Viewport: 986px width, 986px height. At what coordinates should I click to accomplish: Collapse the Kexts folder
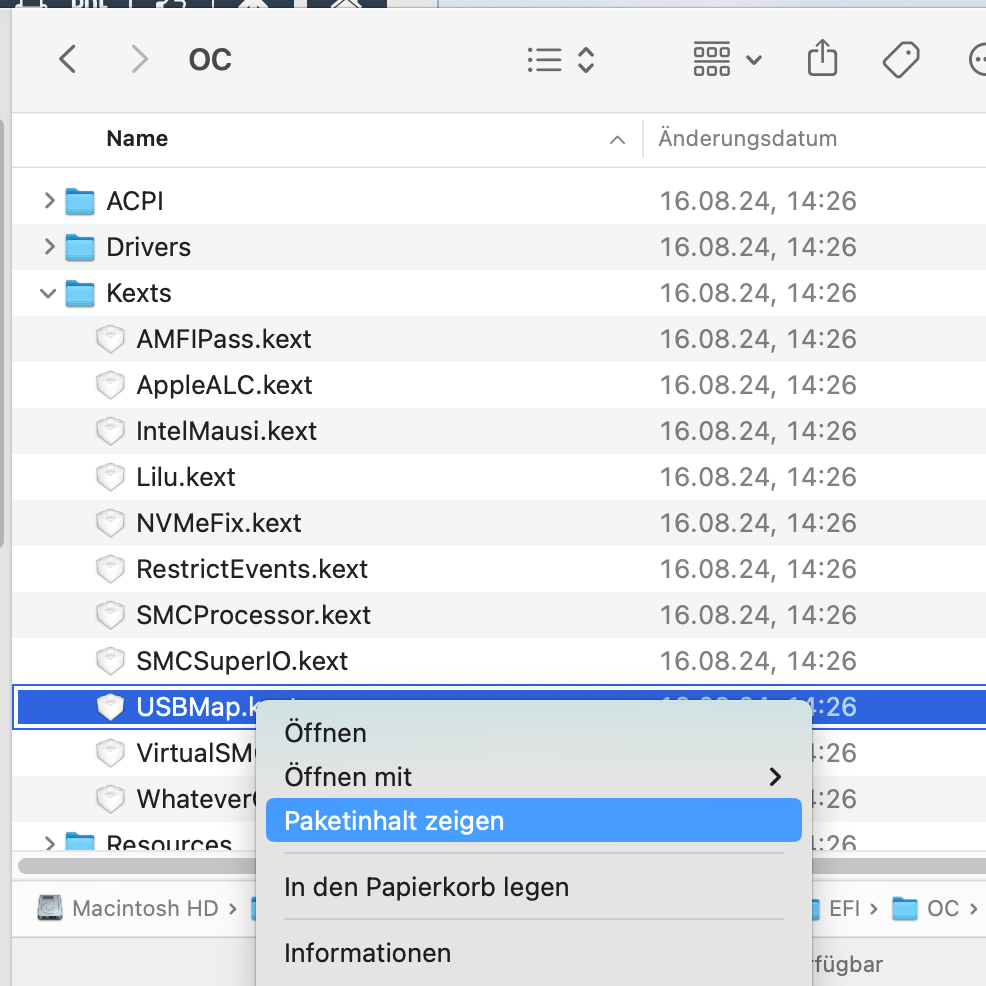pyautogui.click(x=49, y=293)
